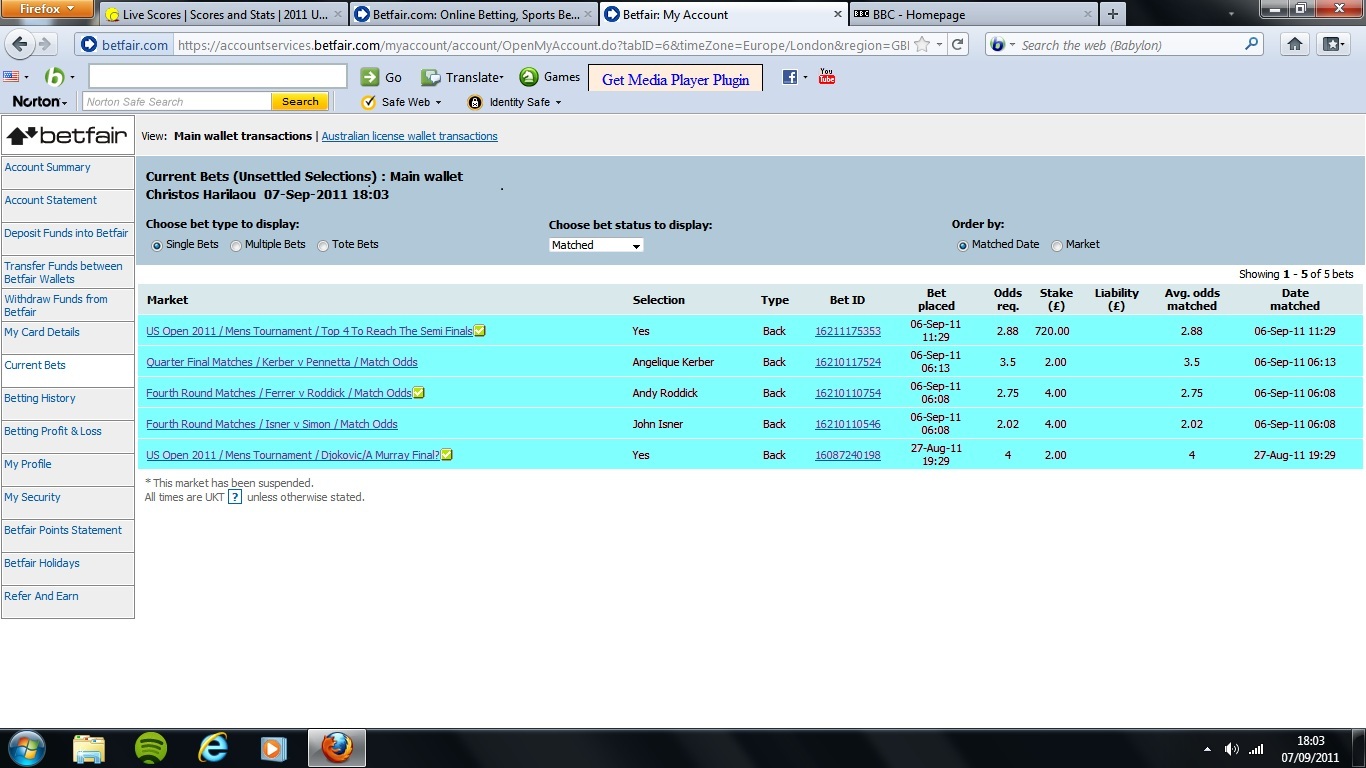Go back with the browser back arrow
This screenshot has height=768, width=1366.
[20, 45]
